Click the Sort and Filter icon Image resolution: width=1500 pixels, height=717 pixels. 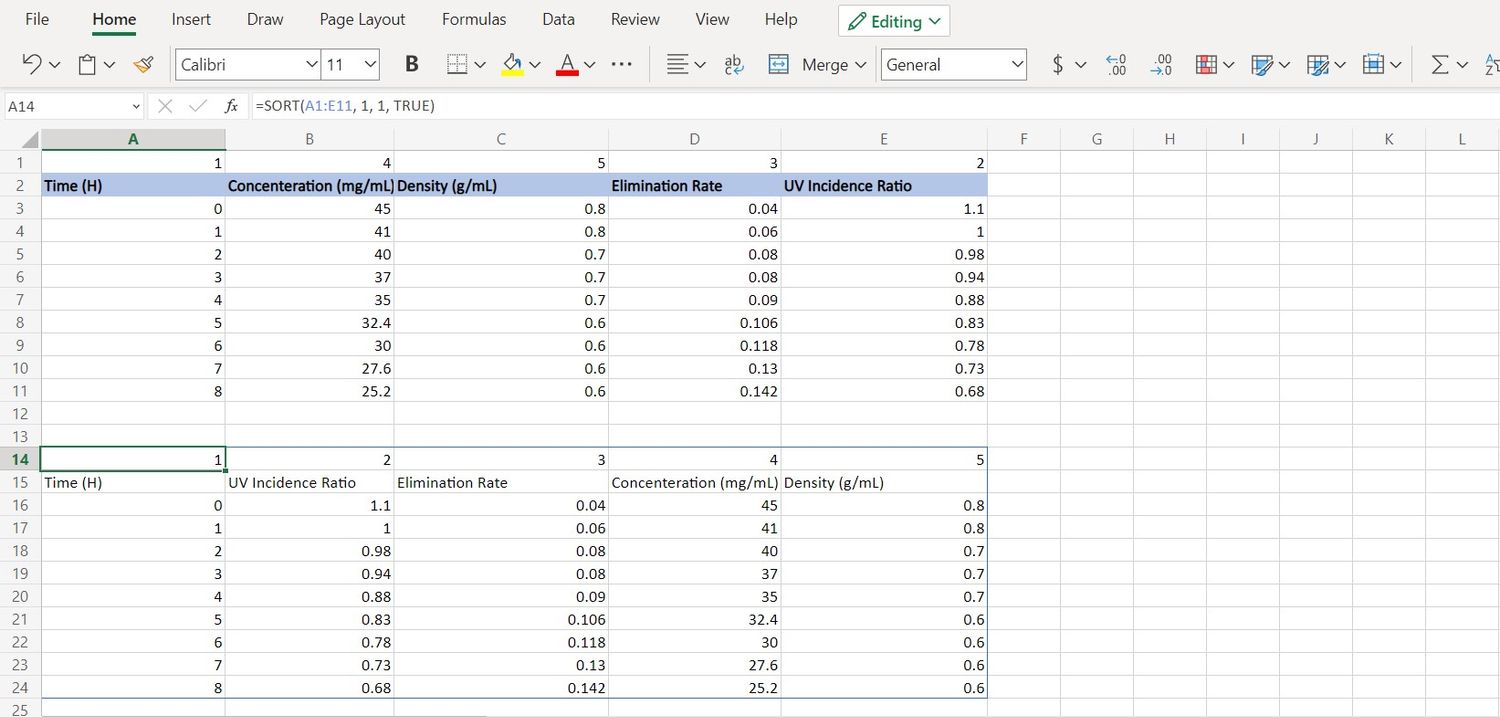tap(1491, 64)
